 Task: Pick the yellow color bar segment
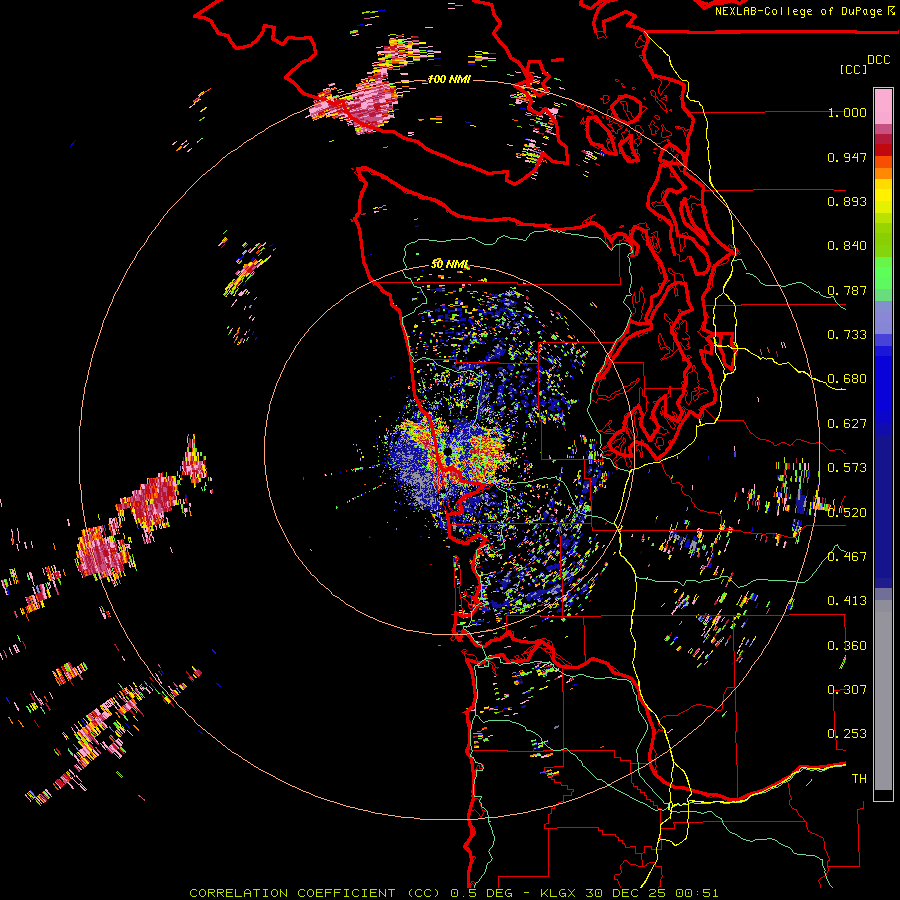[x=883, y=196]
